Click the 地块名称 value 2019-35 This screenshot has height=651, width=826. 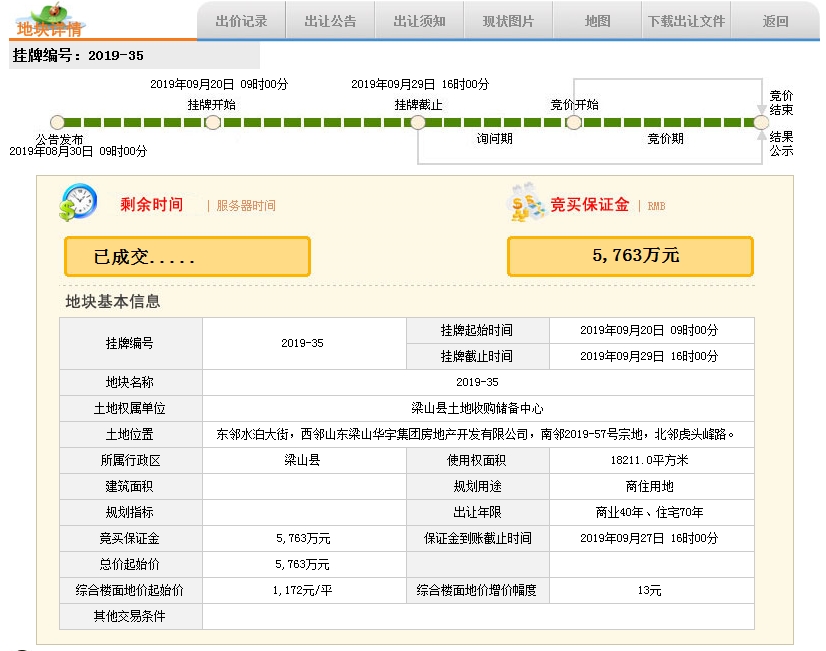pos(477,382)
